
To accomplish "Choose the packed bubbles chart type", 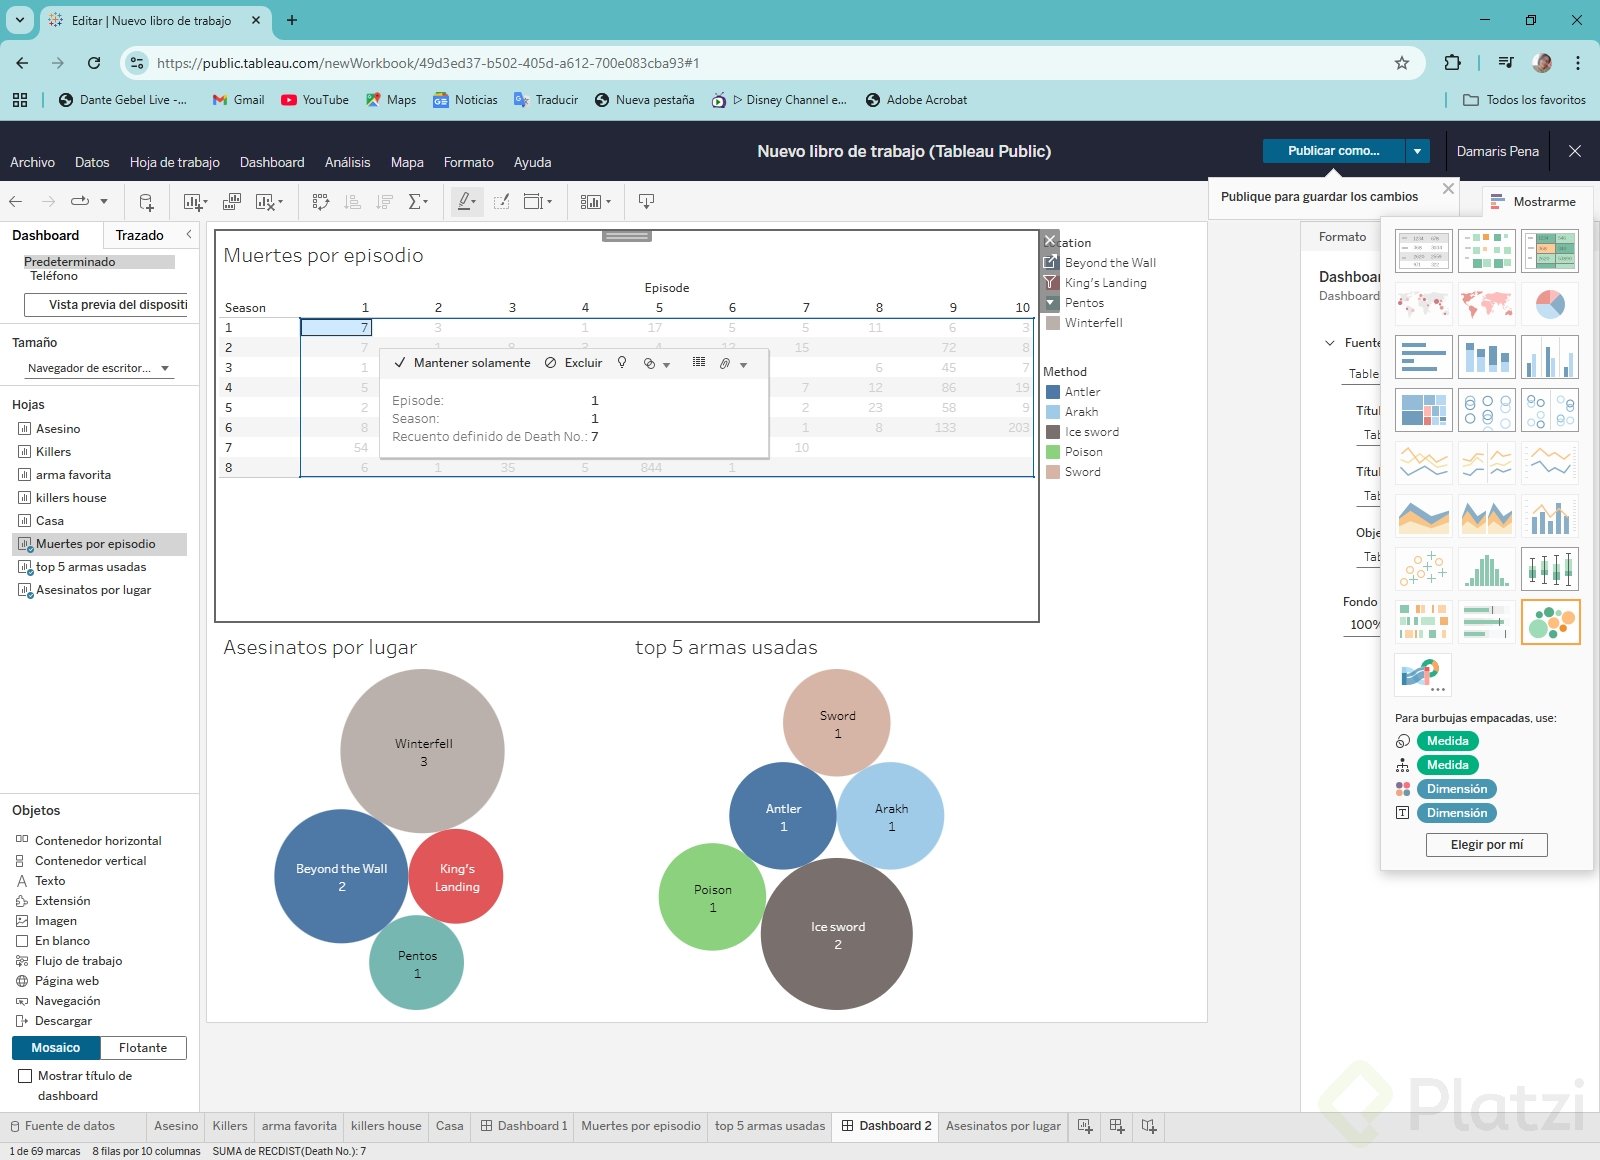I will (x=1550, y=622).
